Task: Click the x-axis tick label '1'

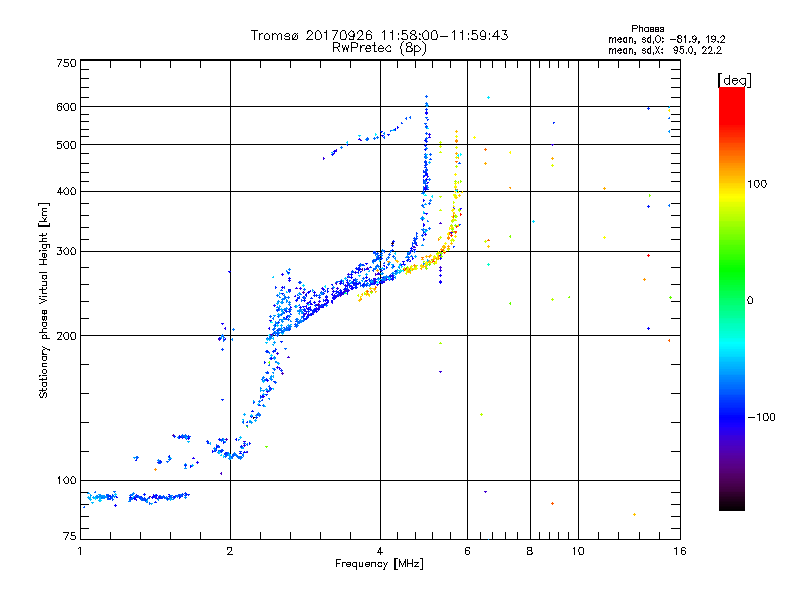Action: click(x=80, y=551)
